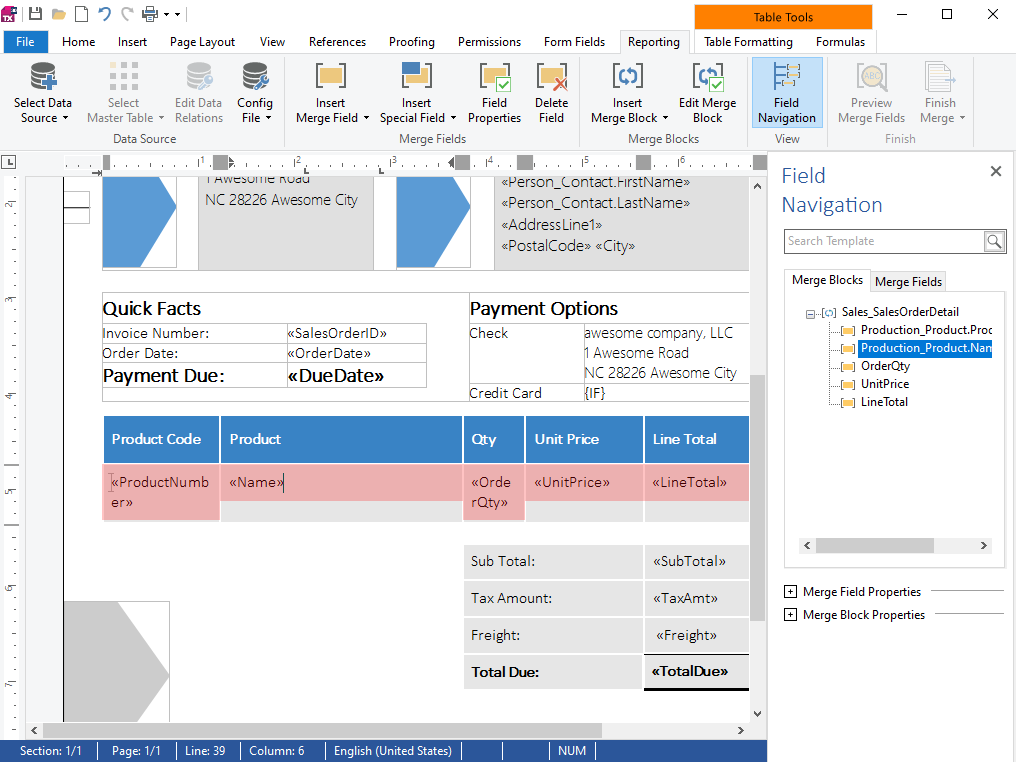Undo the last action
Screen dimensions: 1016x762
coord(104,13)
